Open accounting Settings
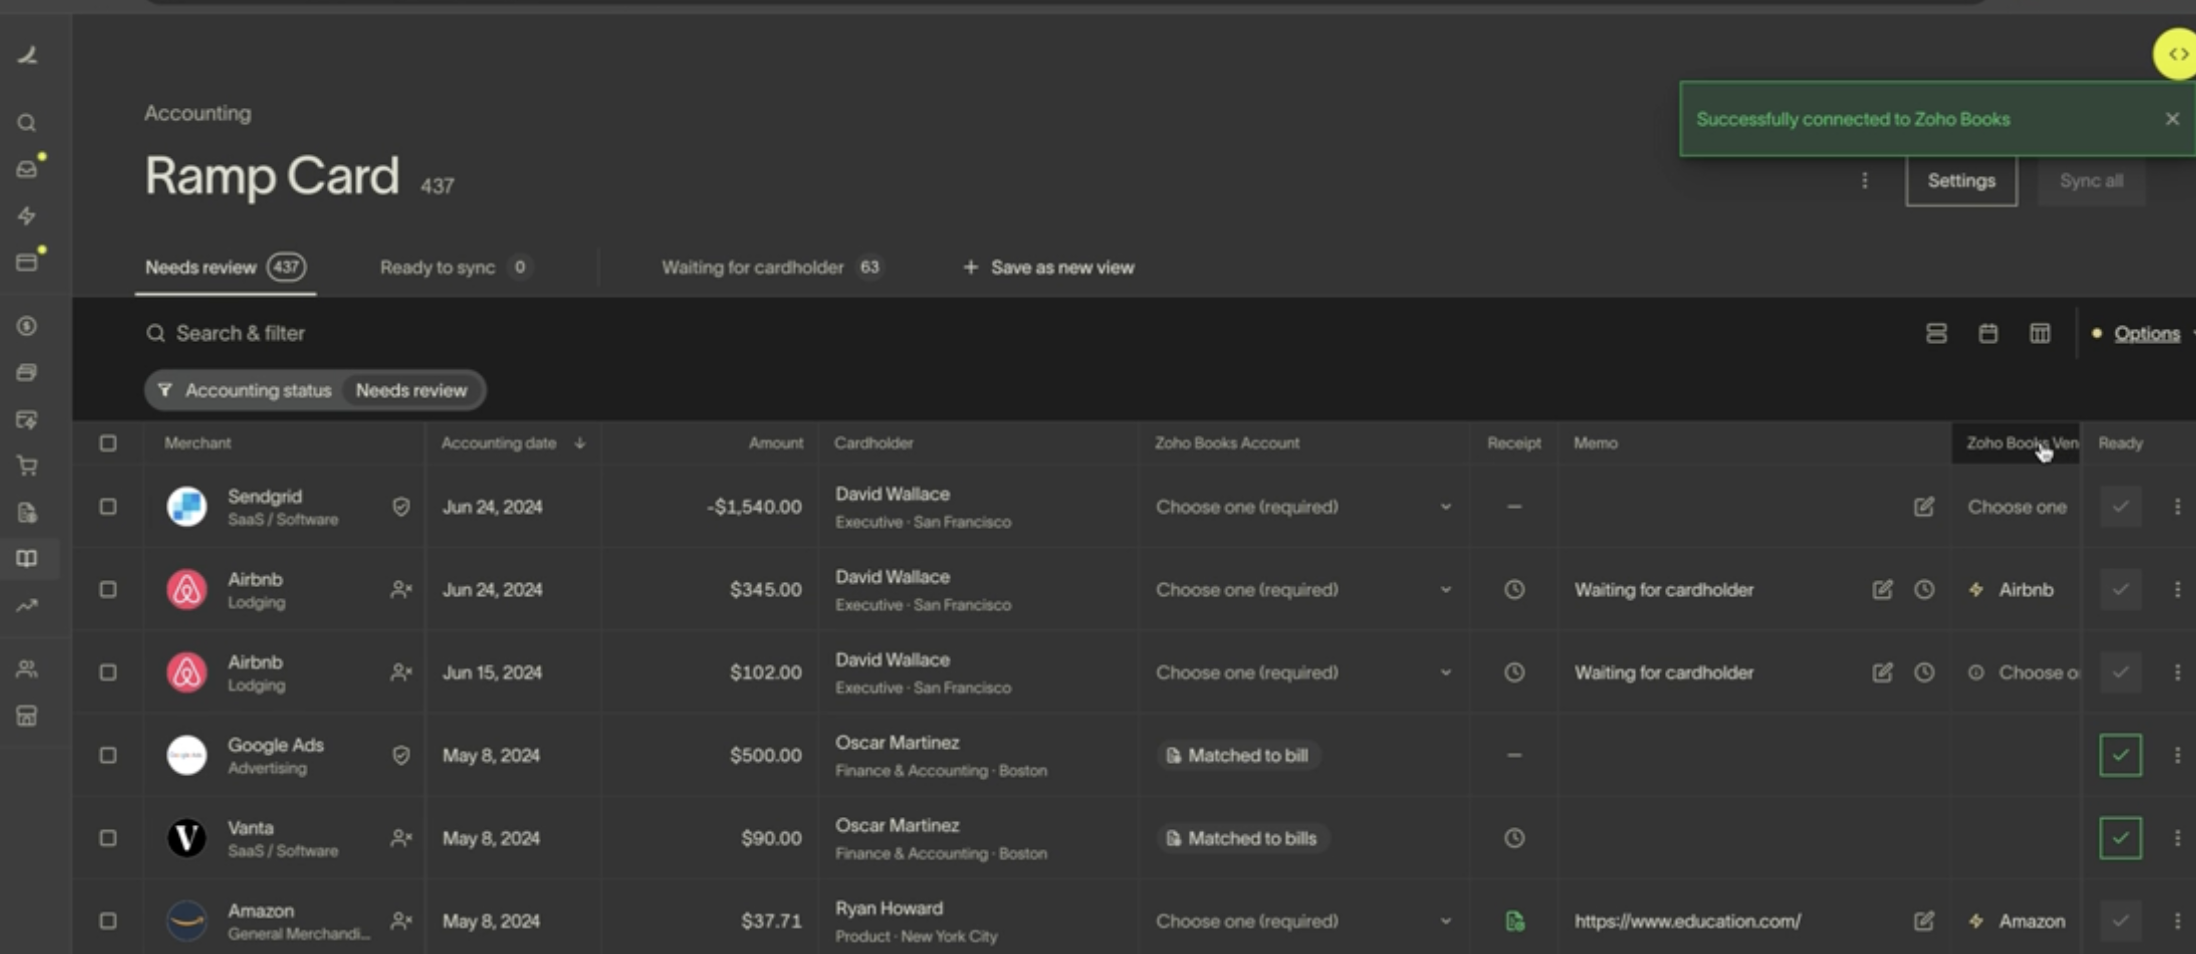 pos(1961,181)
